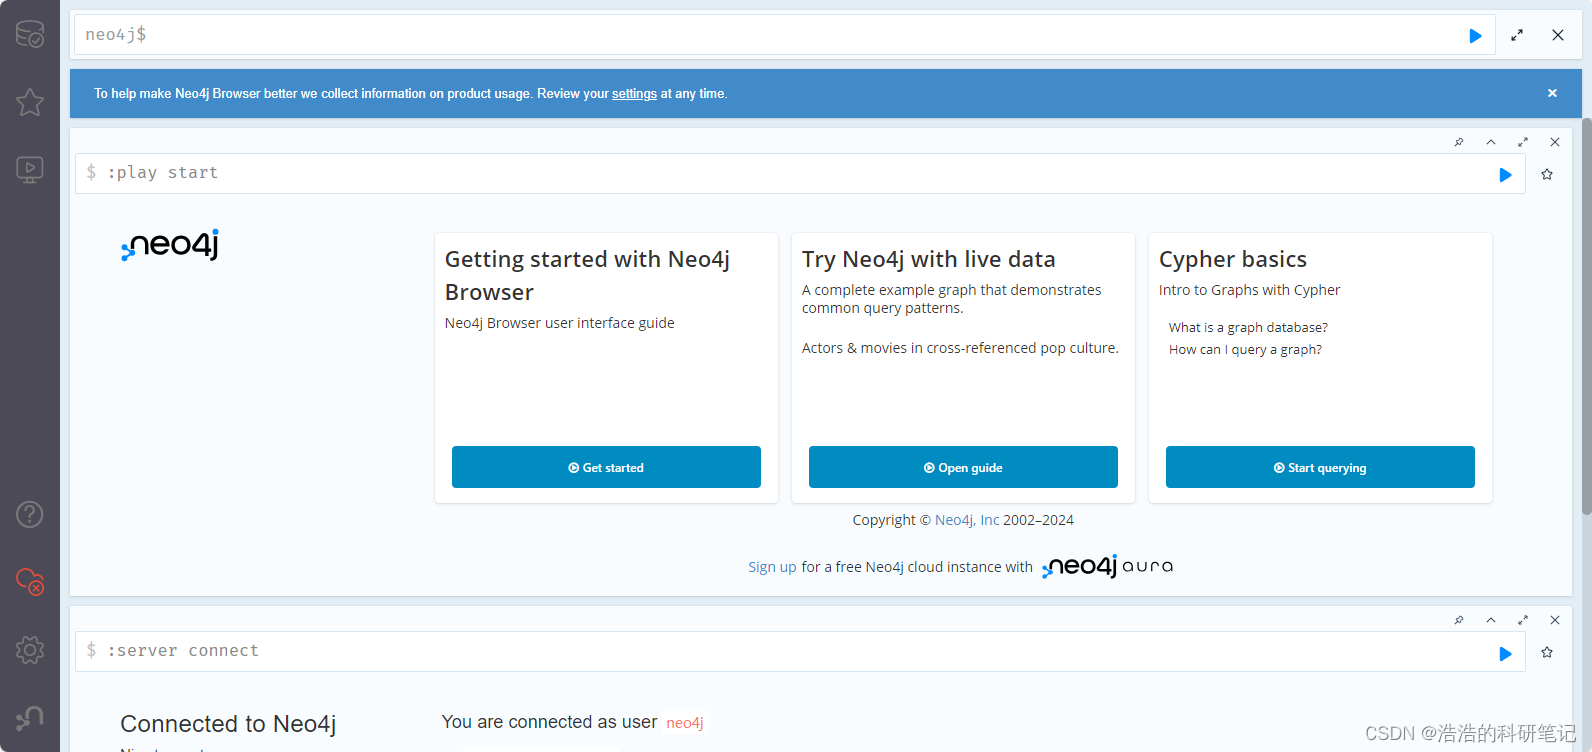Screen dimensions: 1592x752
Task: Open the Connect to Neo4j Aura sidebar icon
Action: click(x=30, y=581)
